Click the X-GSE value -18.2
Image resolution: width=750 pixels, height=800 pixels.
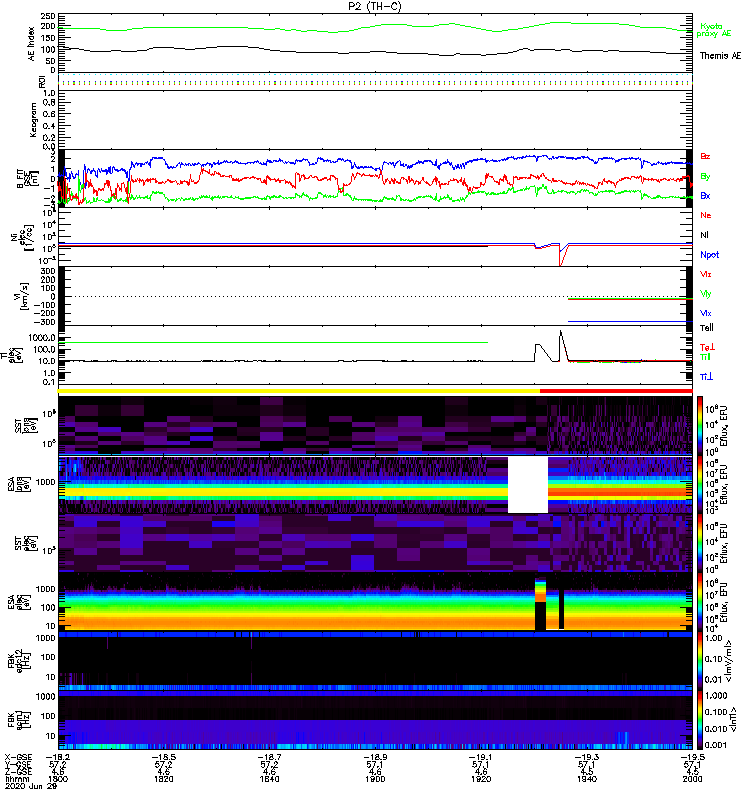point(58,757)
